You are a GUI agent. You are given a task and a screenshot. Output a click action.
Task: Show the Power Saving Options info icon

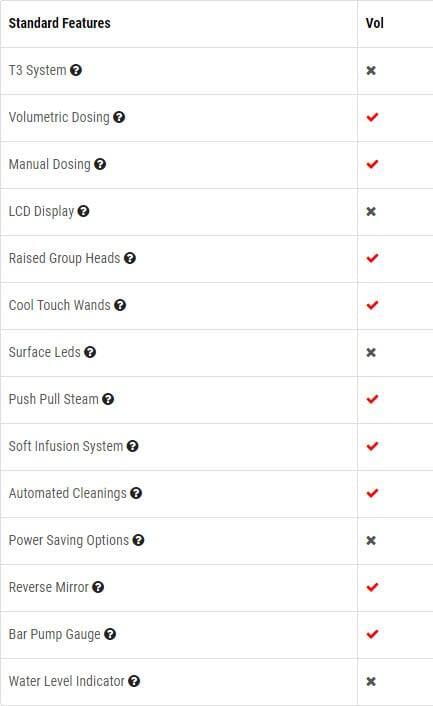[x=138, y=540]
